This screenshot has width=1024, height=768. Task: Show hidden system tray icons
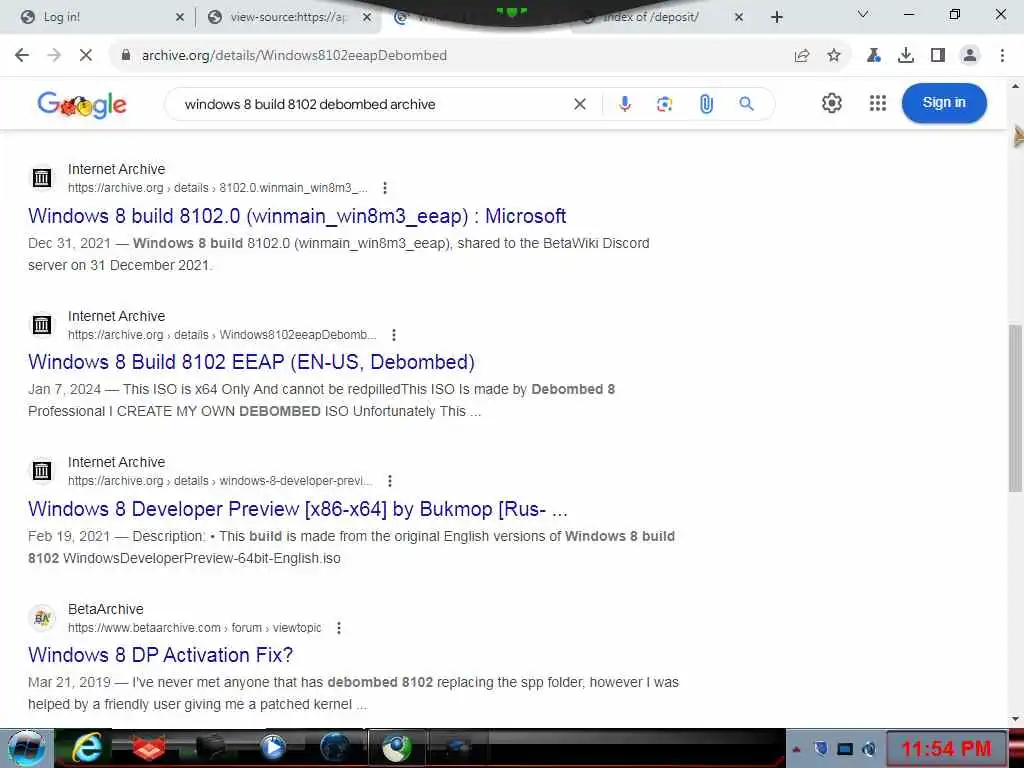(797, 750)
